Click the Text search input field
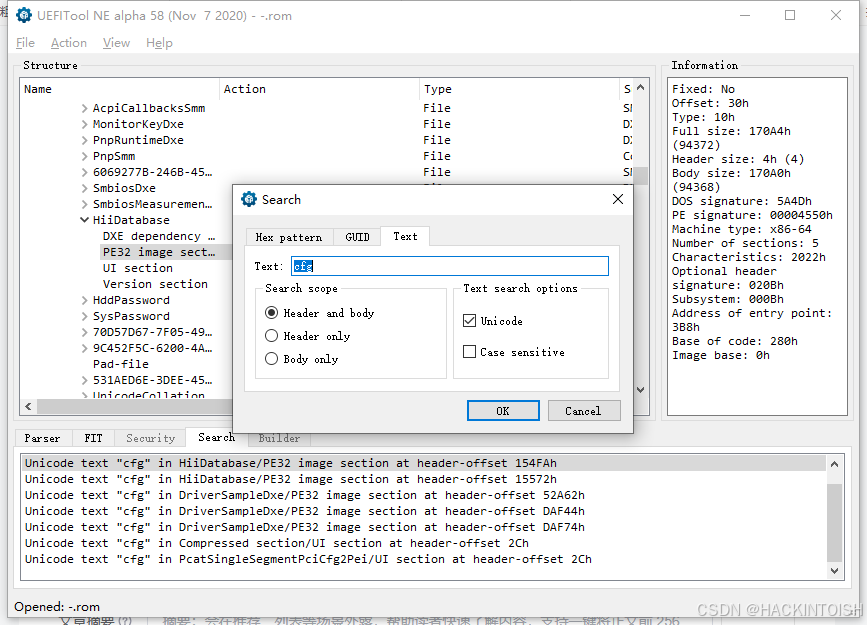The image size is (867, 625). tap(450, 266)
